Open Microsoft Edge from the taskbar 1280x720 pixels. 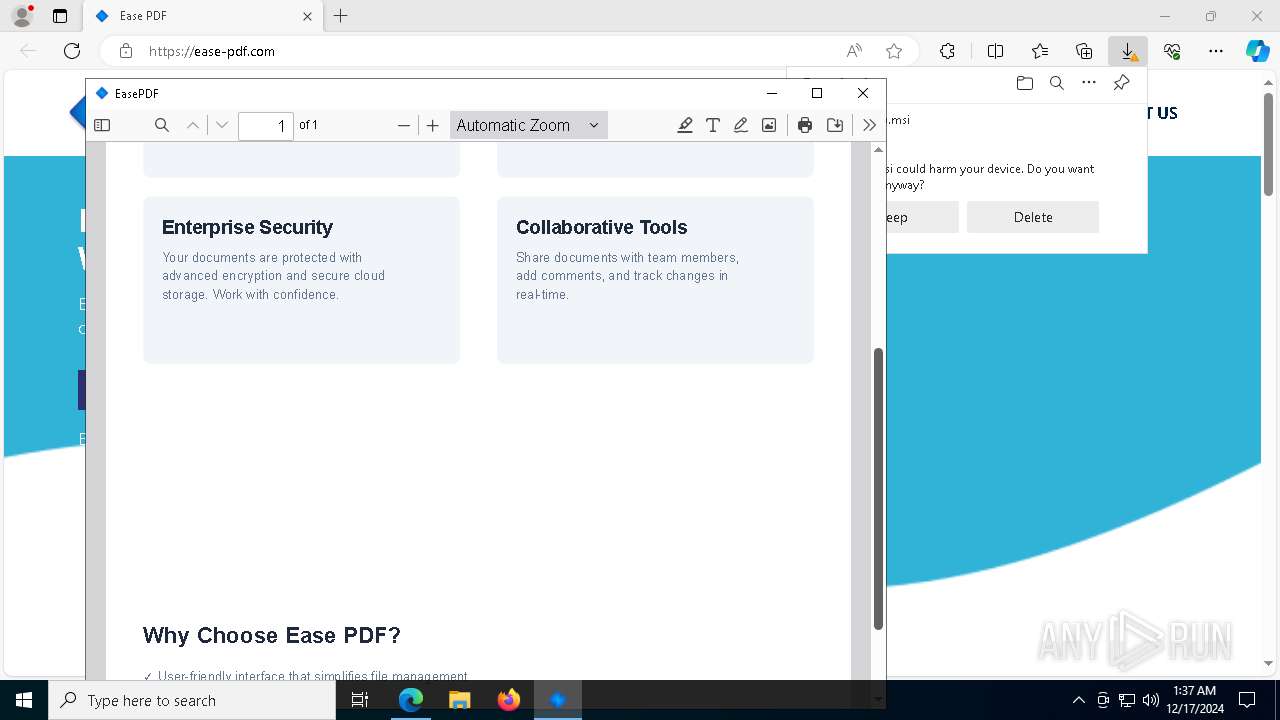click(411, 700)
